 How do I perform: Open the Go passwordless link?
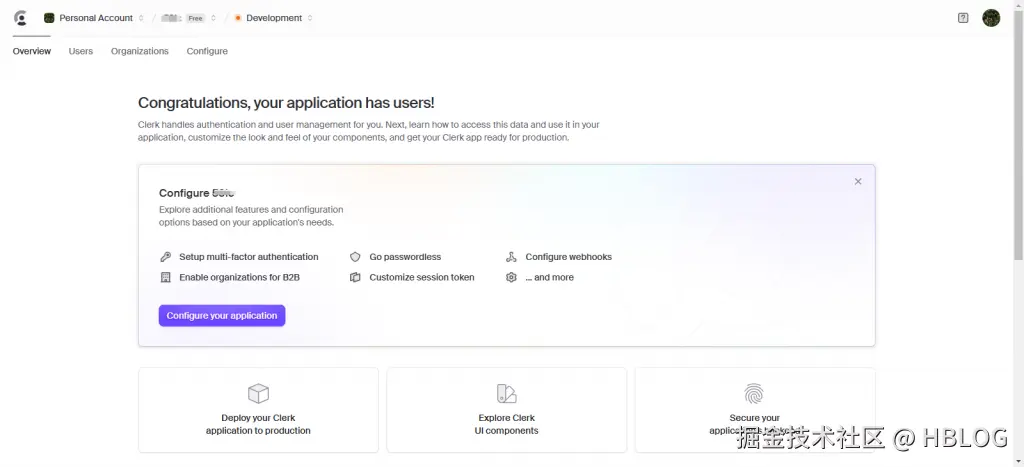point(405,257)
